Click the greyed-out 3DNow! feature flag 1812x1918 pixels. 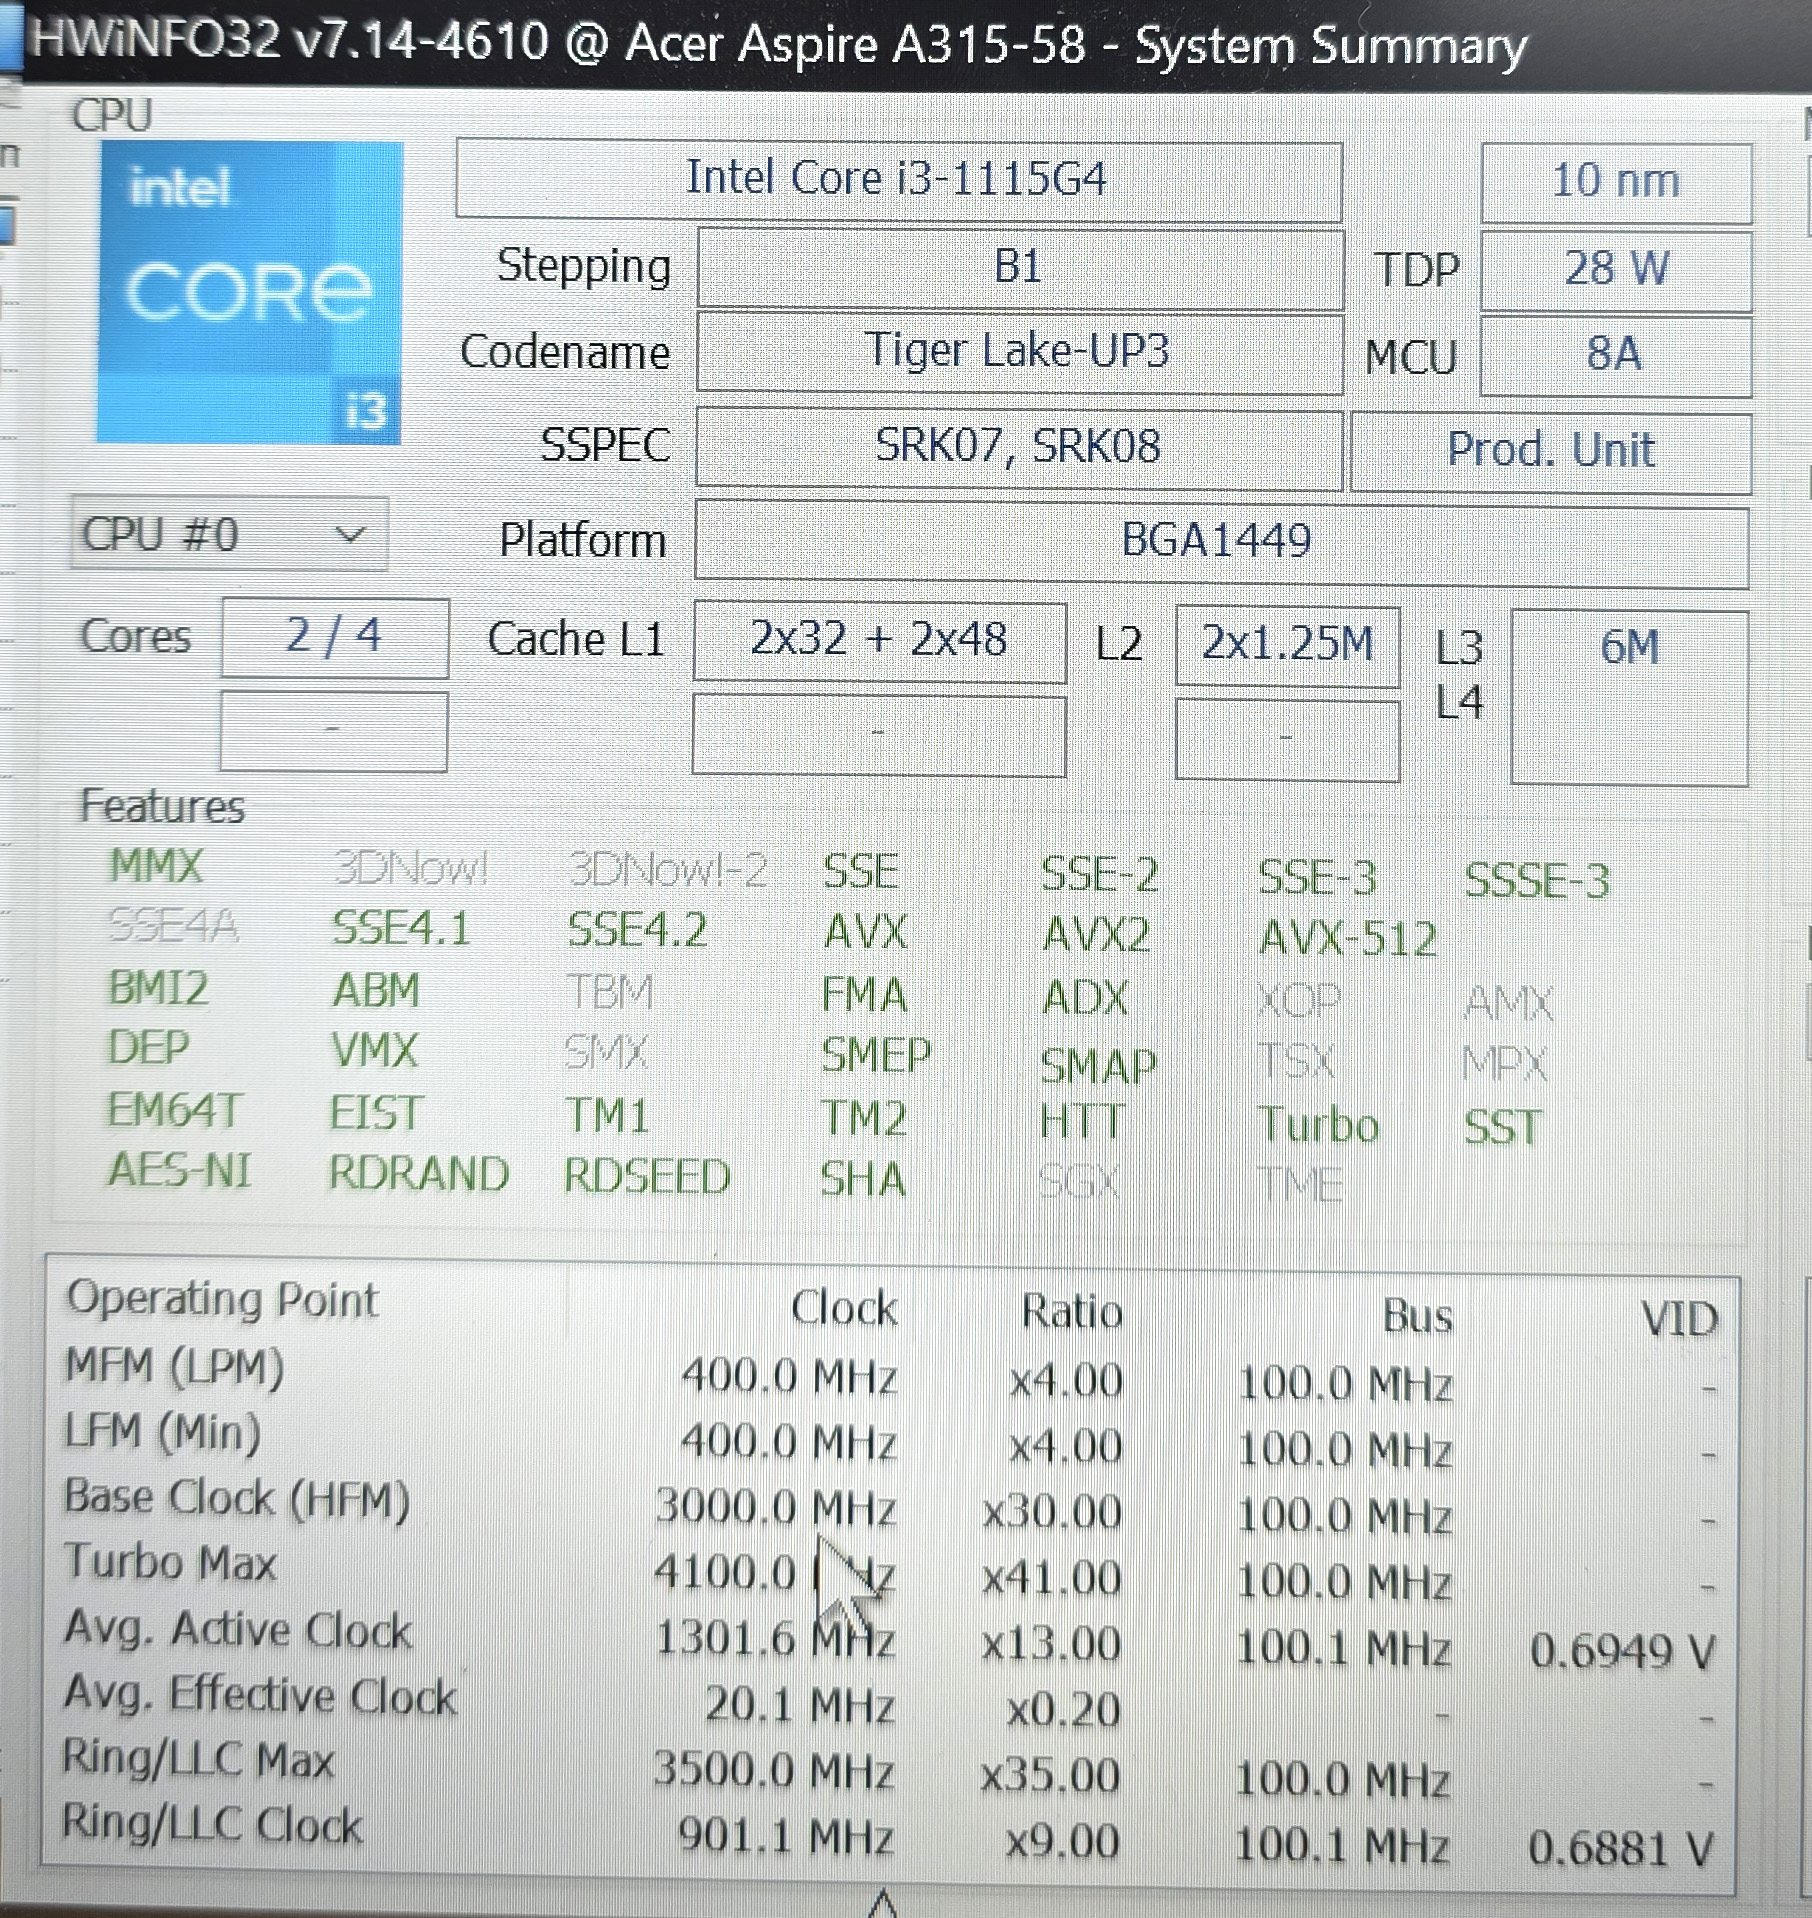point(410,870)
